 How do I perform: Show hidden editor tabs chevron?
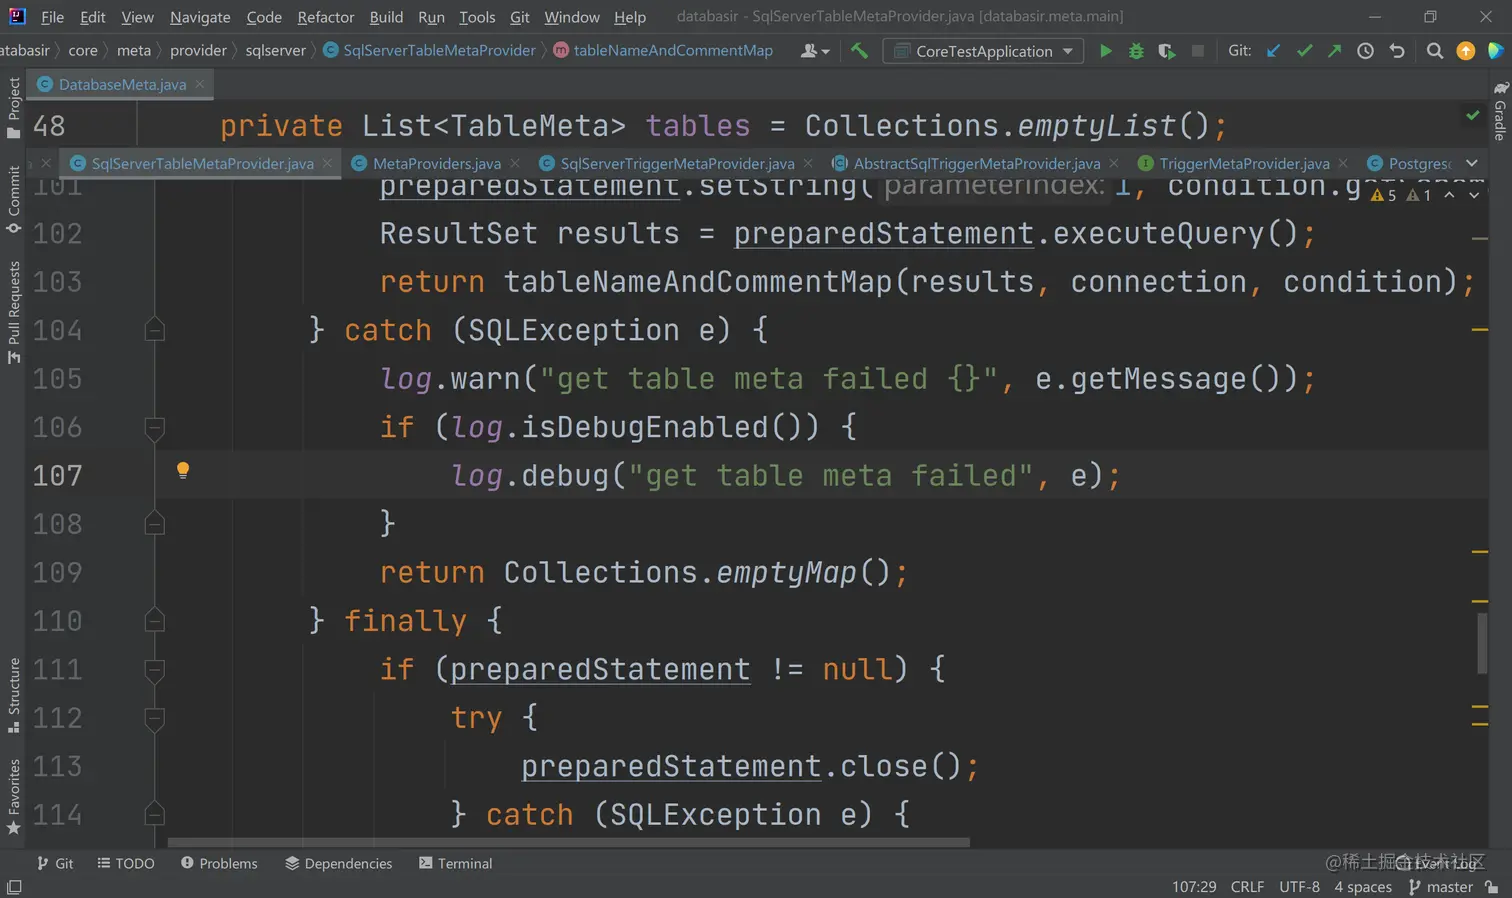[x=1472, y=163]
